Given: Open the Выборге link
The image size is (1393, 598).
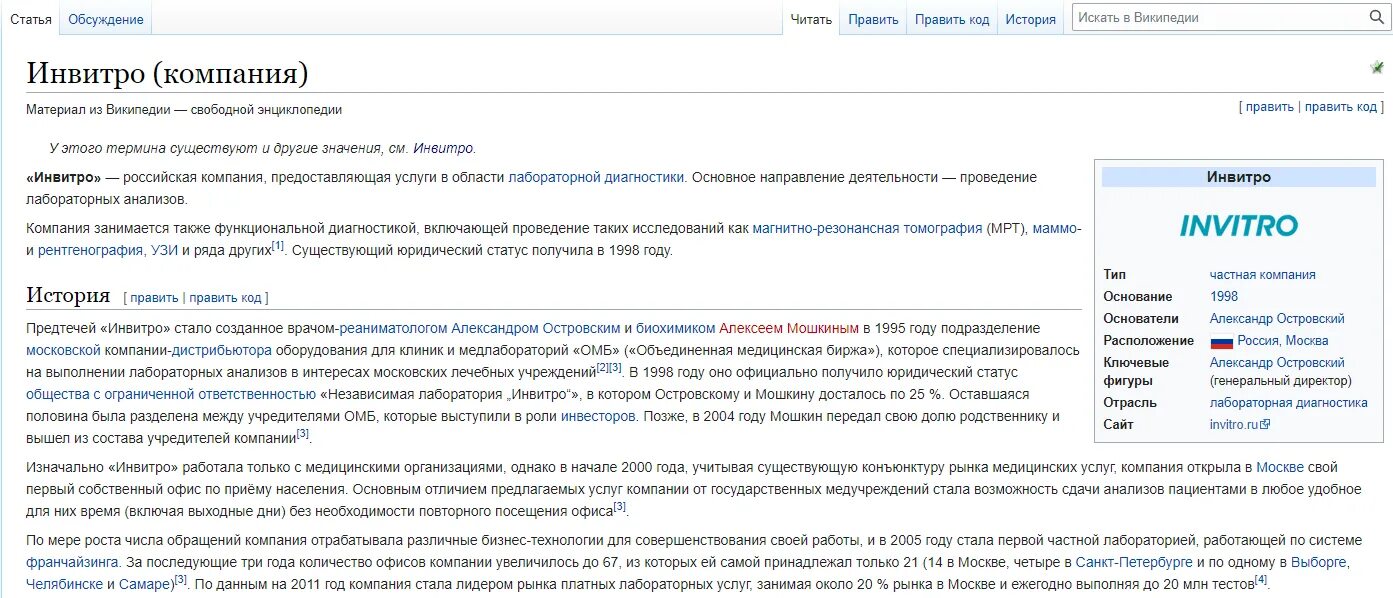Looking at the screenshot, I should click(1319, 562).
